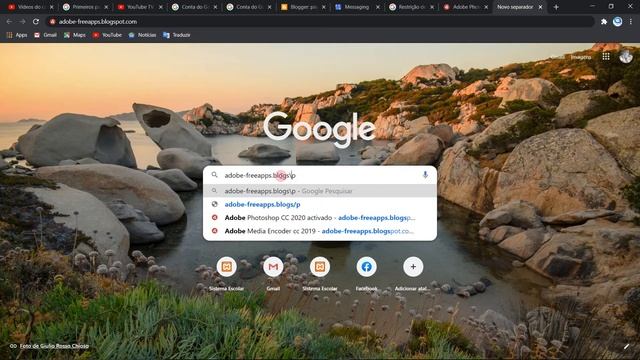Switch to the Videos YouTube tab
The height and width of the screenshot is (360, 640).
pyautogui.click(x=29, y=7)
